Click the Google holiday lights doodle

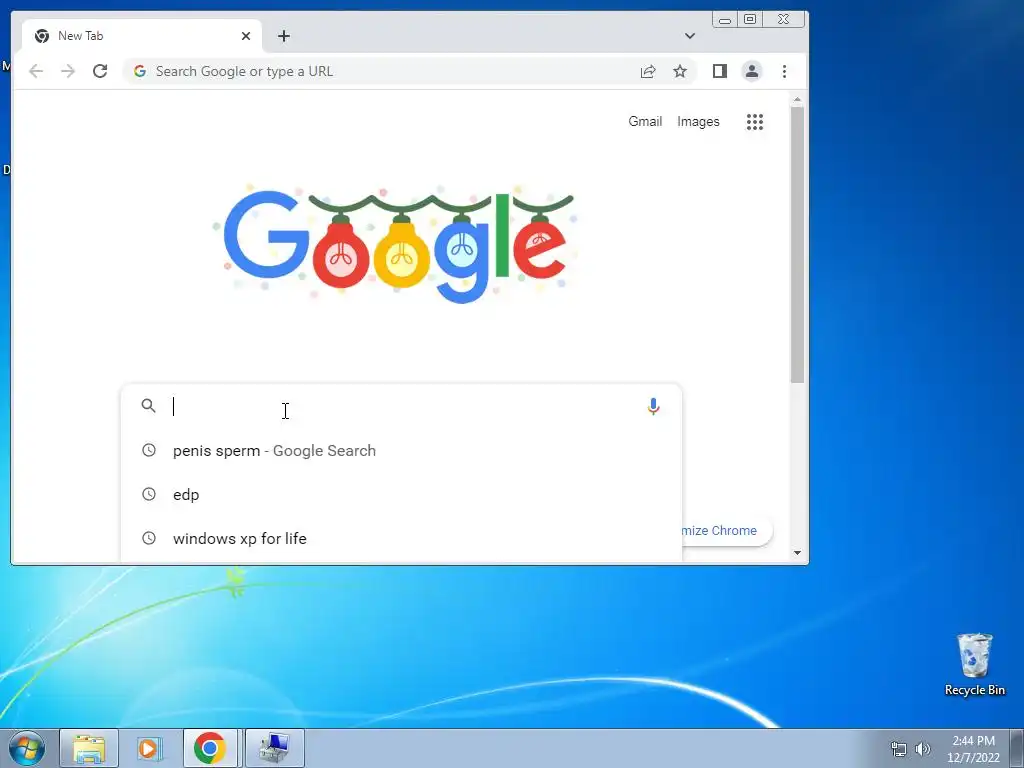tap(397, 243)
